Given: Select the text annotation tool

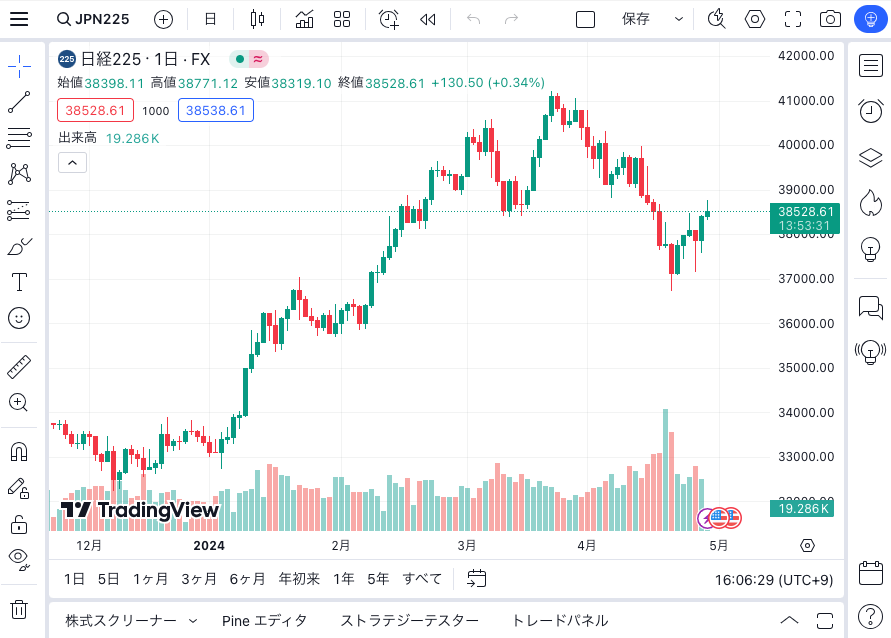Looking at the screenshot, I should click(x=19, y=282).
